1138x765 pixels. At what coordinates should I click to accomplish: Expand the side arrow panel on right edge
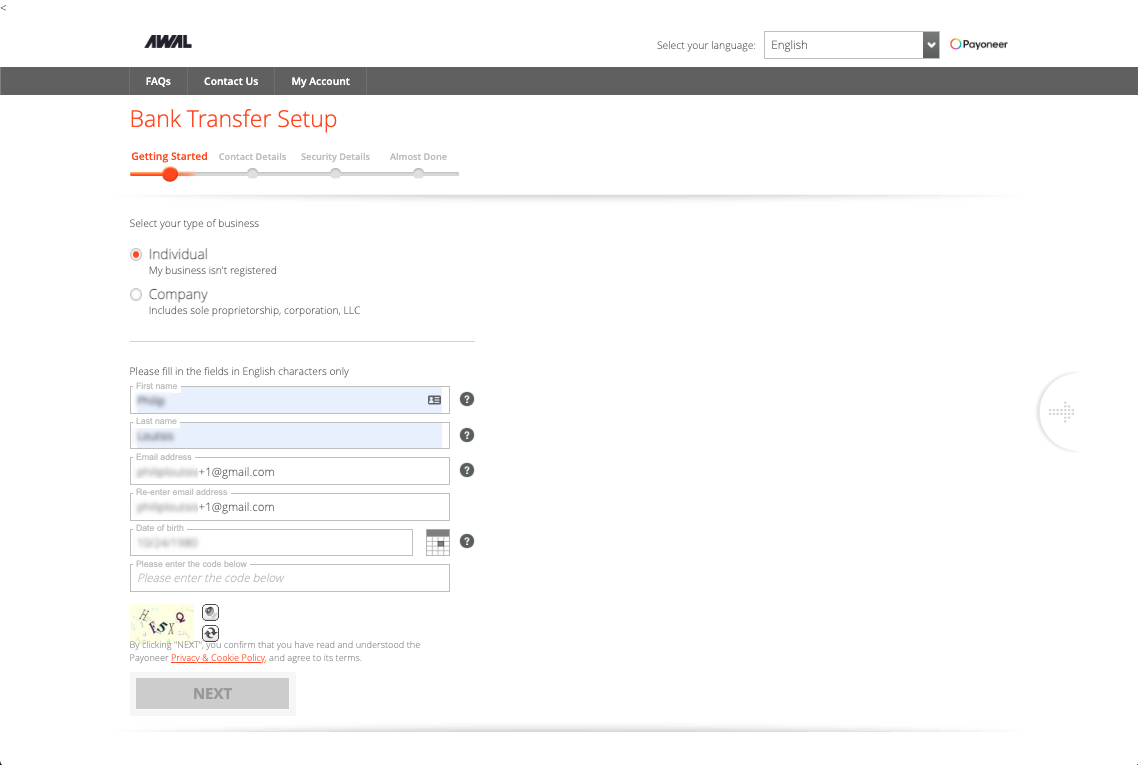(1061, 412)
